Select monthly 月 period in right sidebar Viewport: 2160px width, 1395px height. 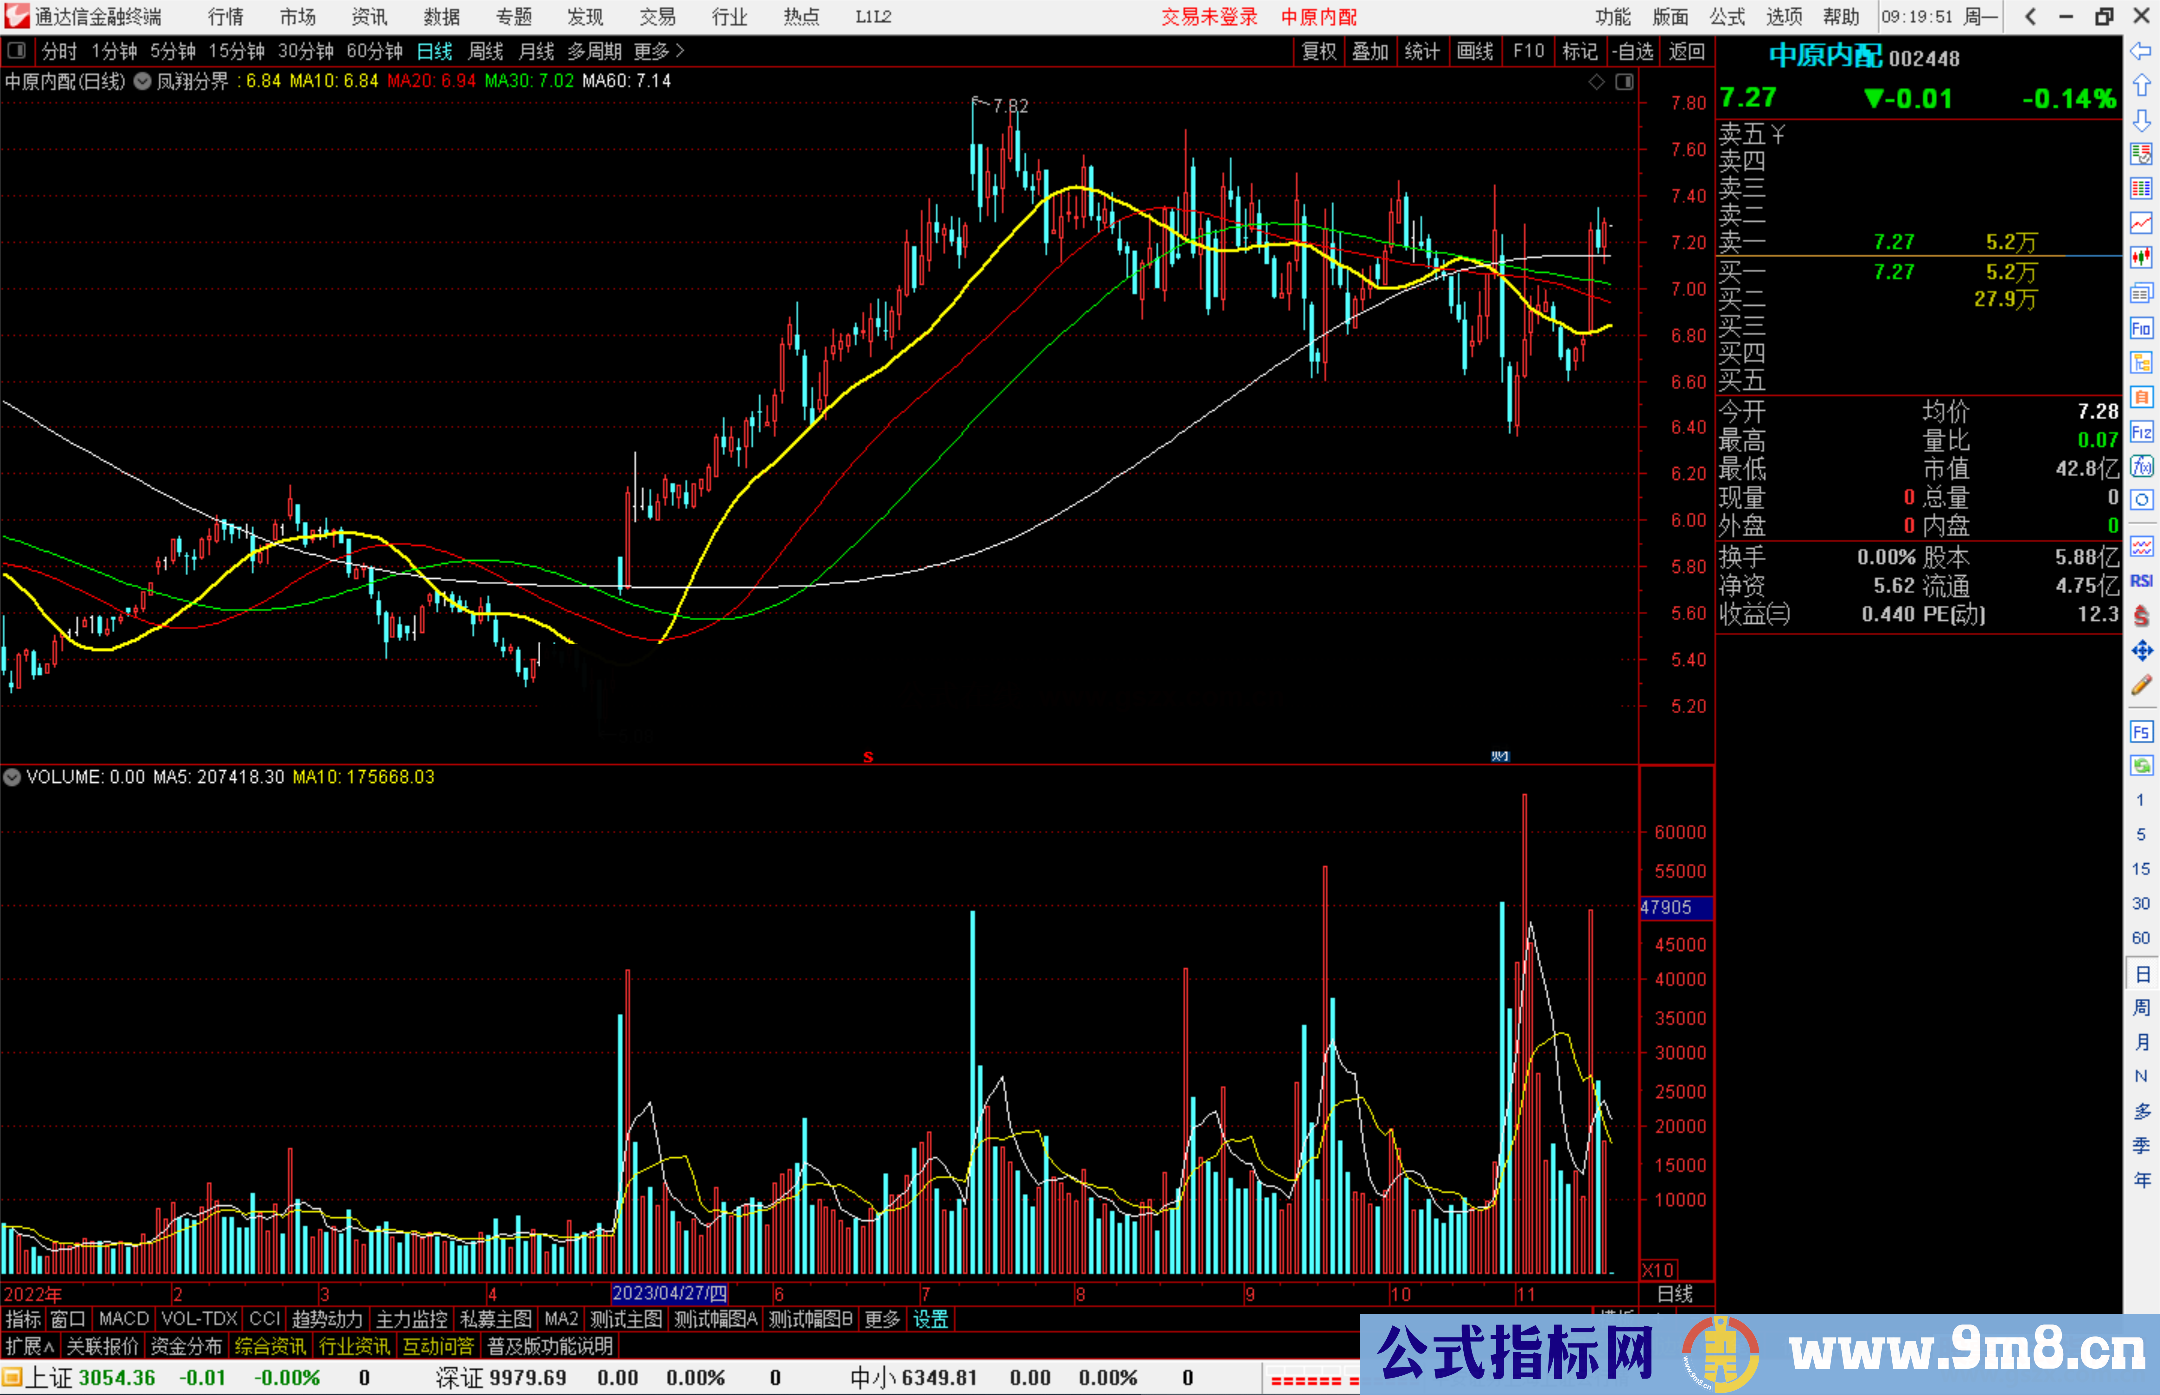click(x=2141, y=1042)
